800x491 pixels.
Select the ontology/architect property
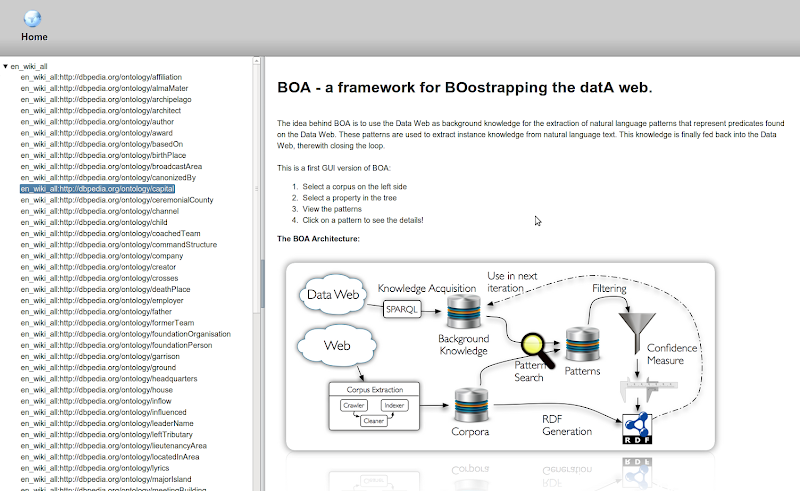[101, 111]
